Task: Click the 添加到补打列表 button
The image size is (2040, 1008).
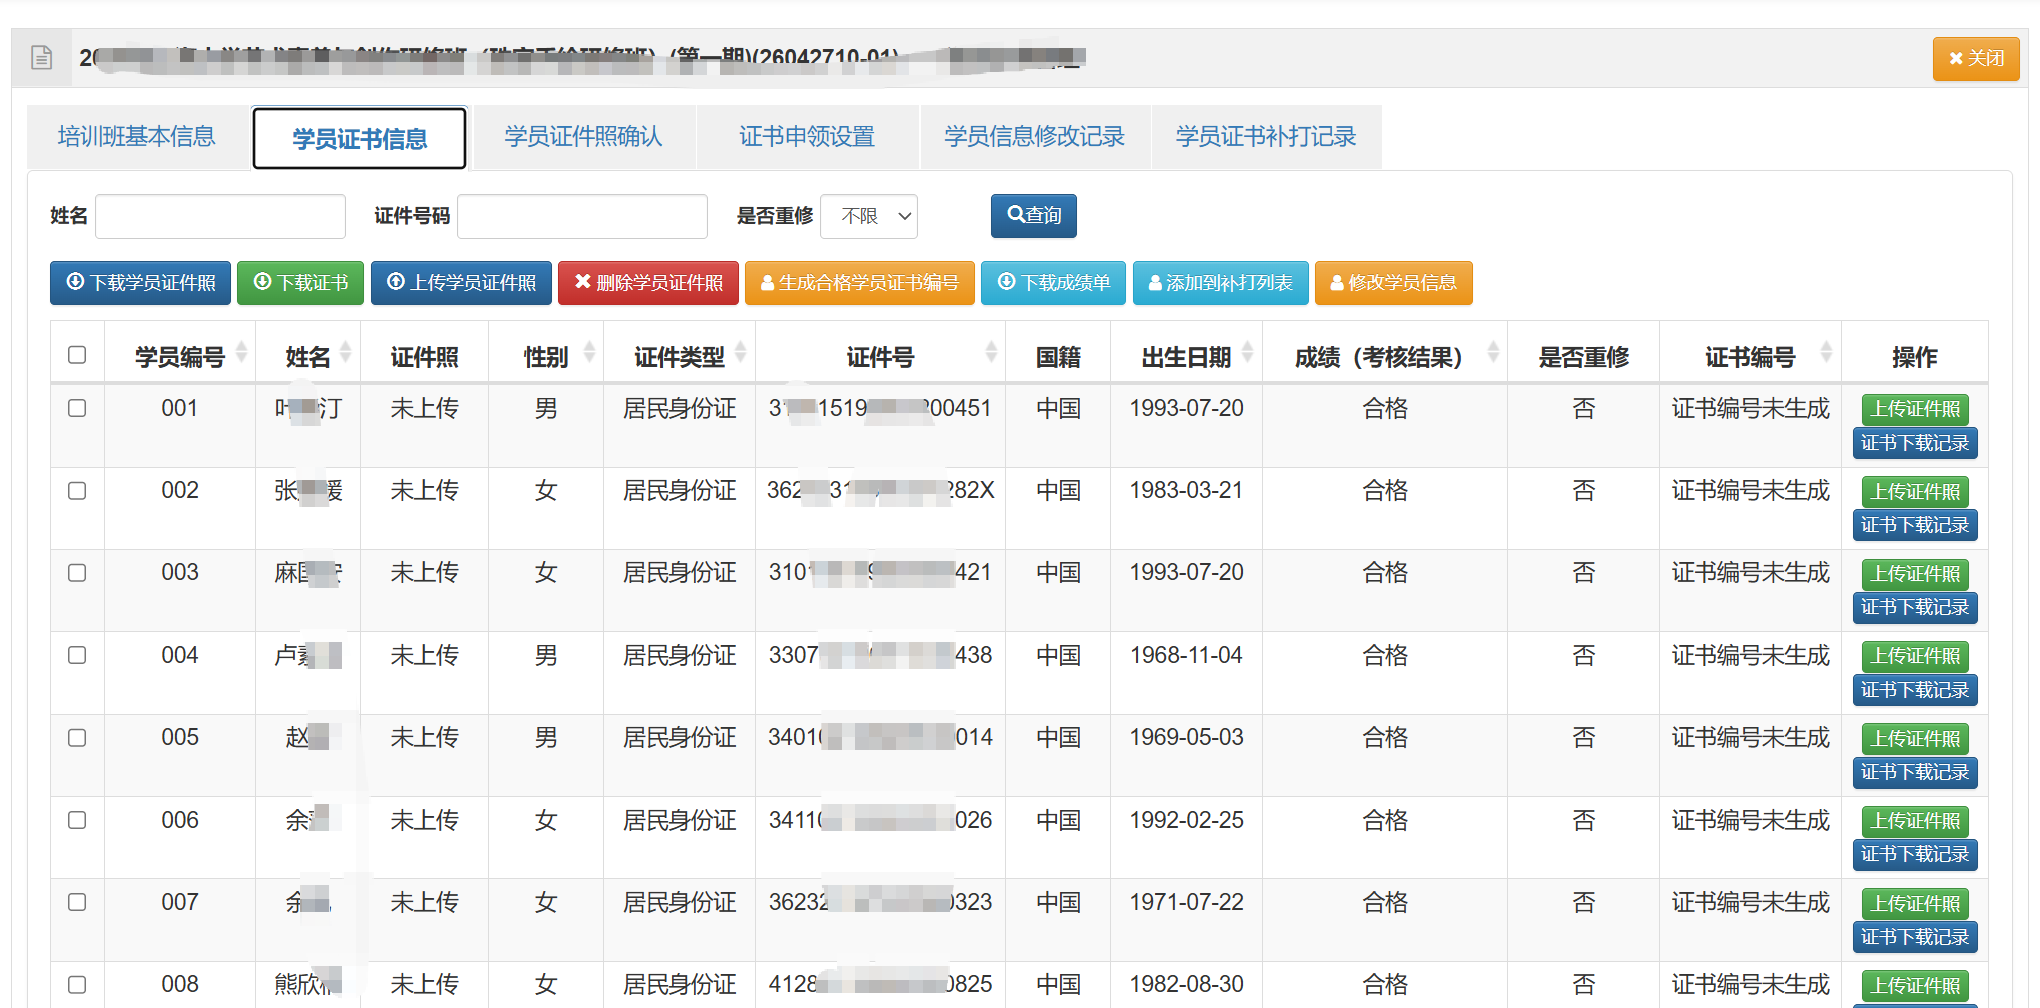Action: tap(1221, 283)
